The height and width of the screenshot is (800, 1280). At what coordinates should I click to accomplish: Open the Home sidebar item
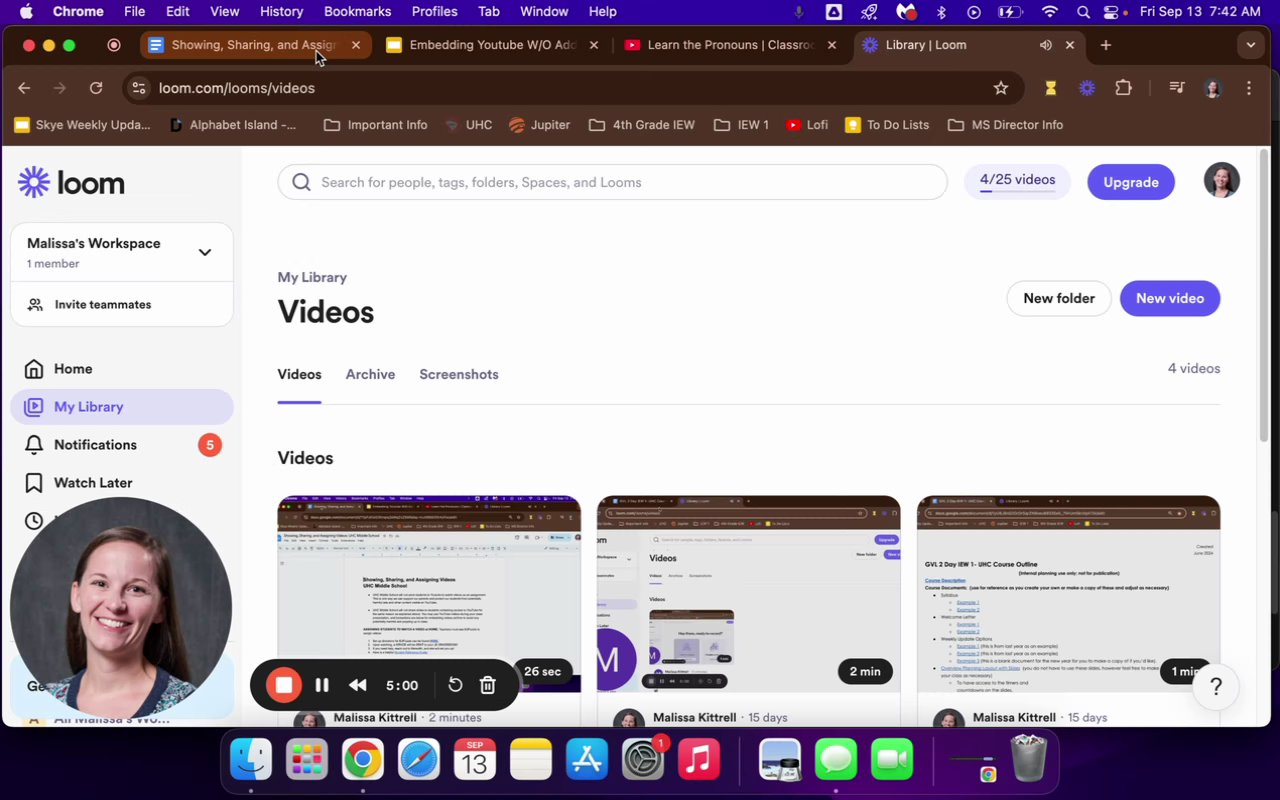122,369
